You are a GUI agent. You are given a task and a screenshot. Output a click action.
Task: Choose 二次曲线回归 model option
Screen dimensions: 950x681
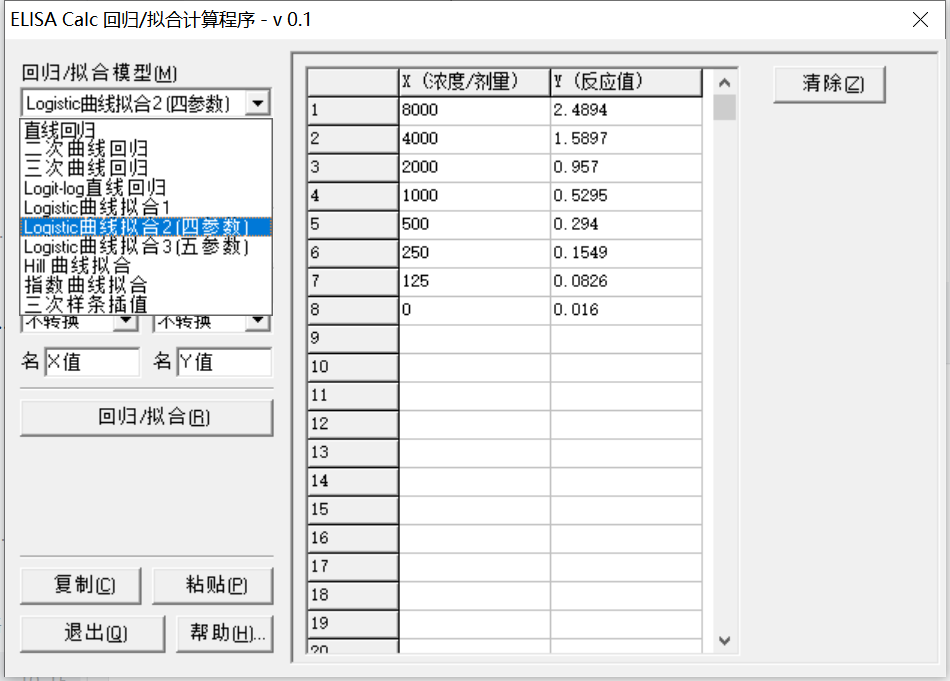point(146,148)
